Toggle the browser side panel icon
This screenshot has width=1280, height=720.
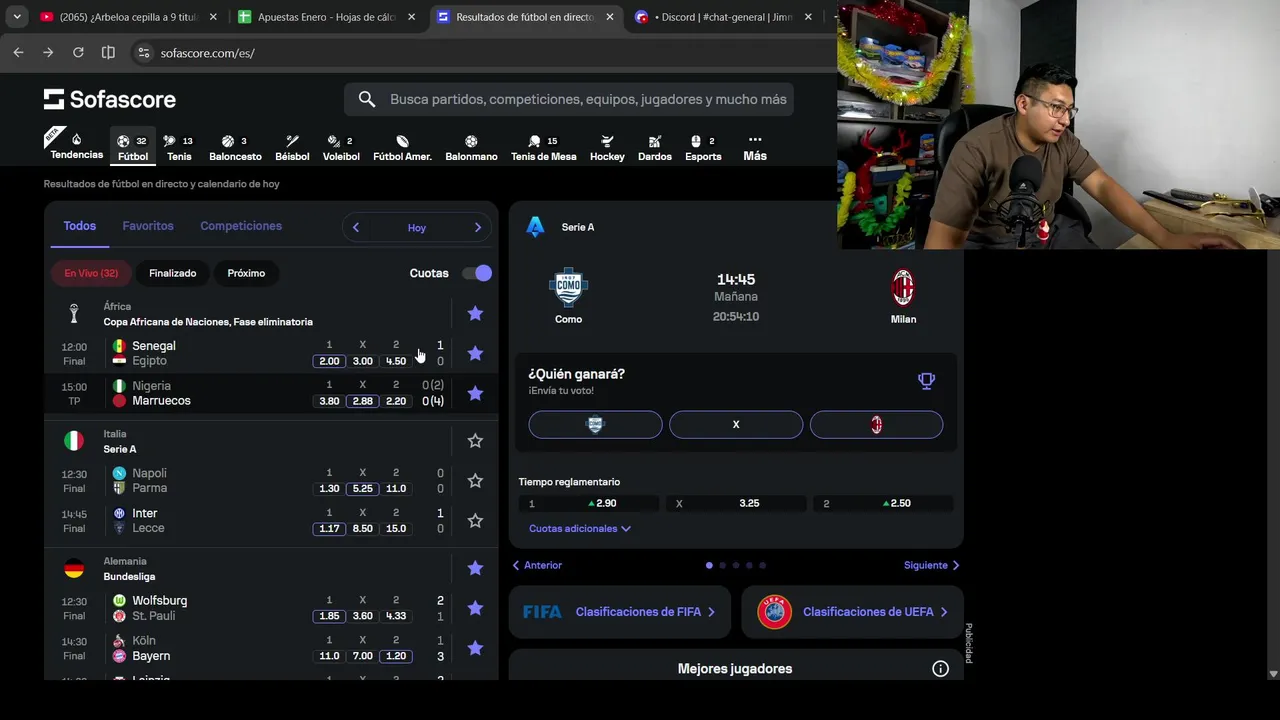(x=108, y=52)
